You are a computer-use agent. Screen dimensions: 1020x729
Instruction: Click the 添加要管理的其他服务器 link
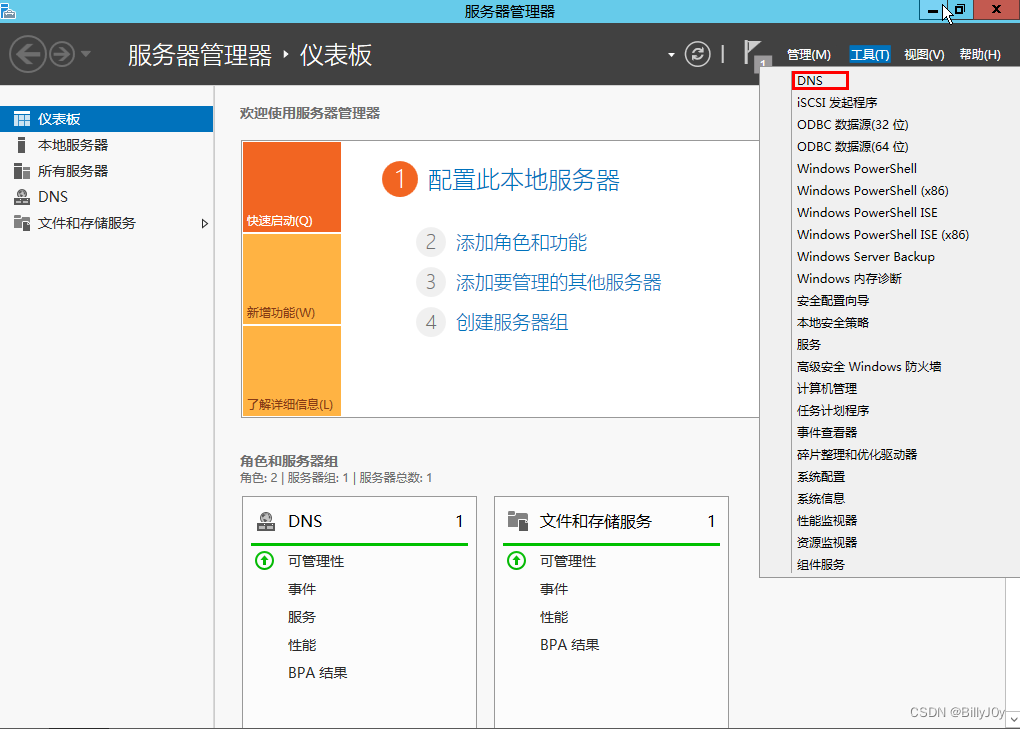pos(558,282)
